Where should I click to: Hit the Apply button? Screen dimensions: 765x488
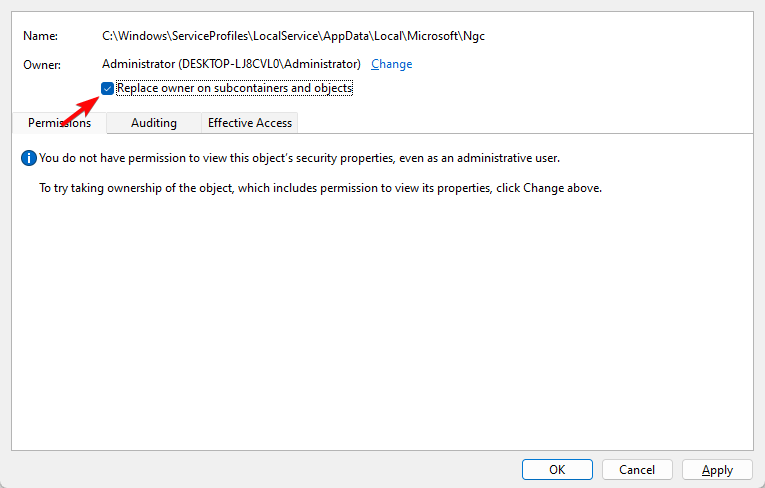717,469
